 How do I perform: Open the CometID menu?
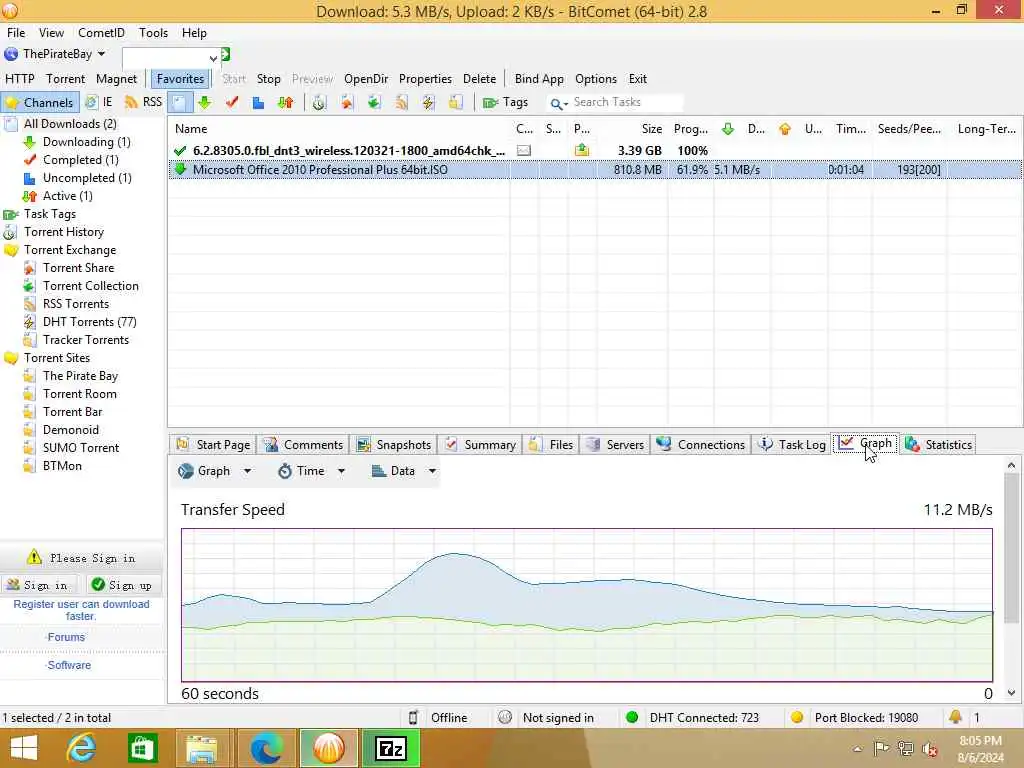pyautogui.click(x=101, y=33)
